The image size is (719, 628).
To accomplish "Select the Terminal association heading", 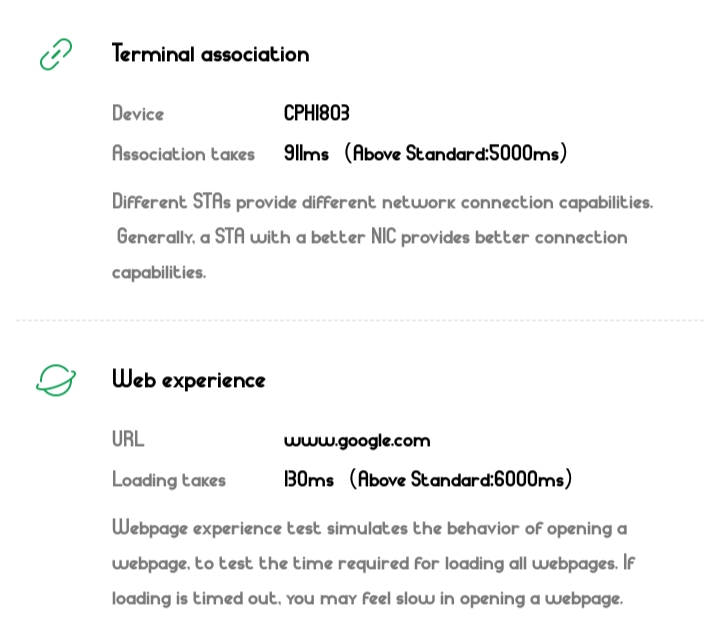I will coord(210,54).
